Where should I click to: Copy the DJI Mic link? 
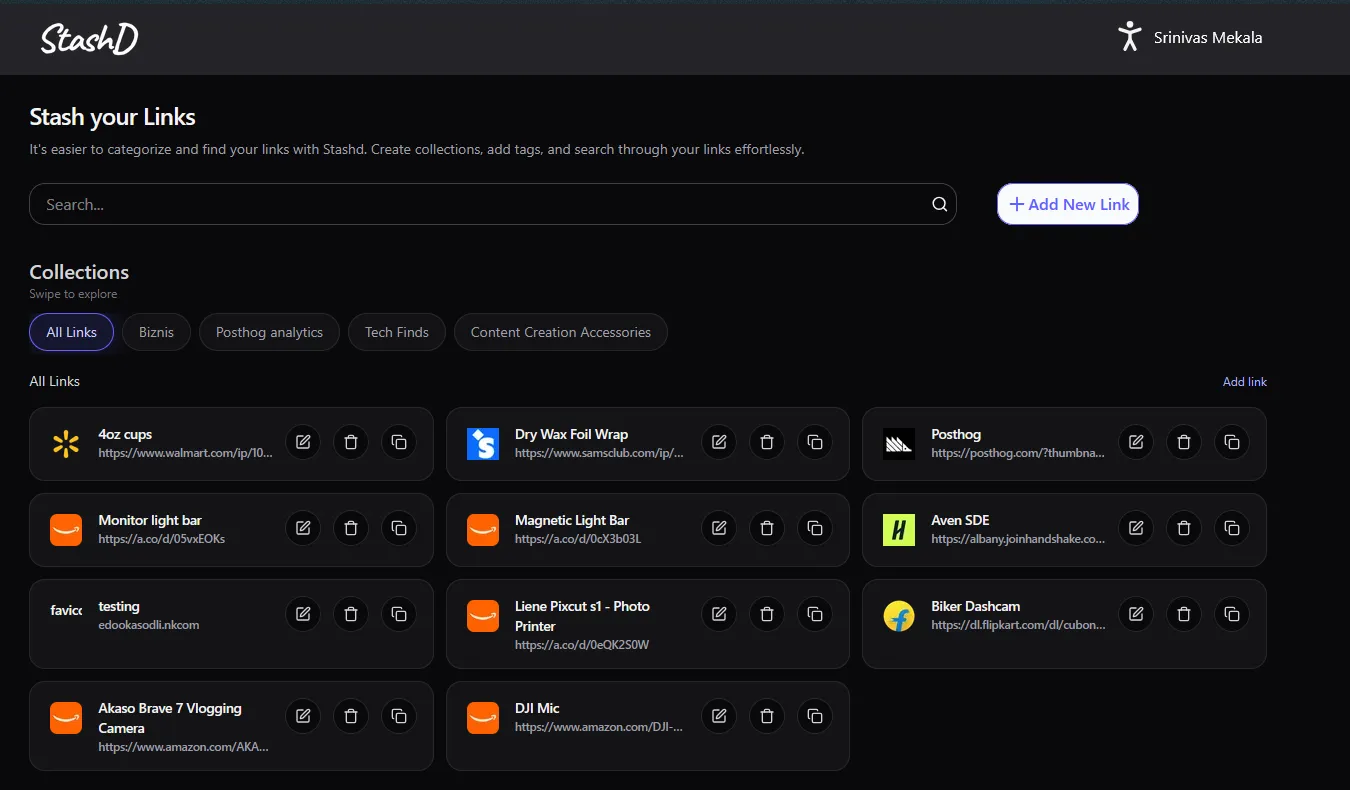tap(815, 716)
